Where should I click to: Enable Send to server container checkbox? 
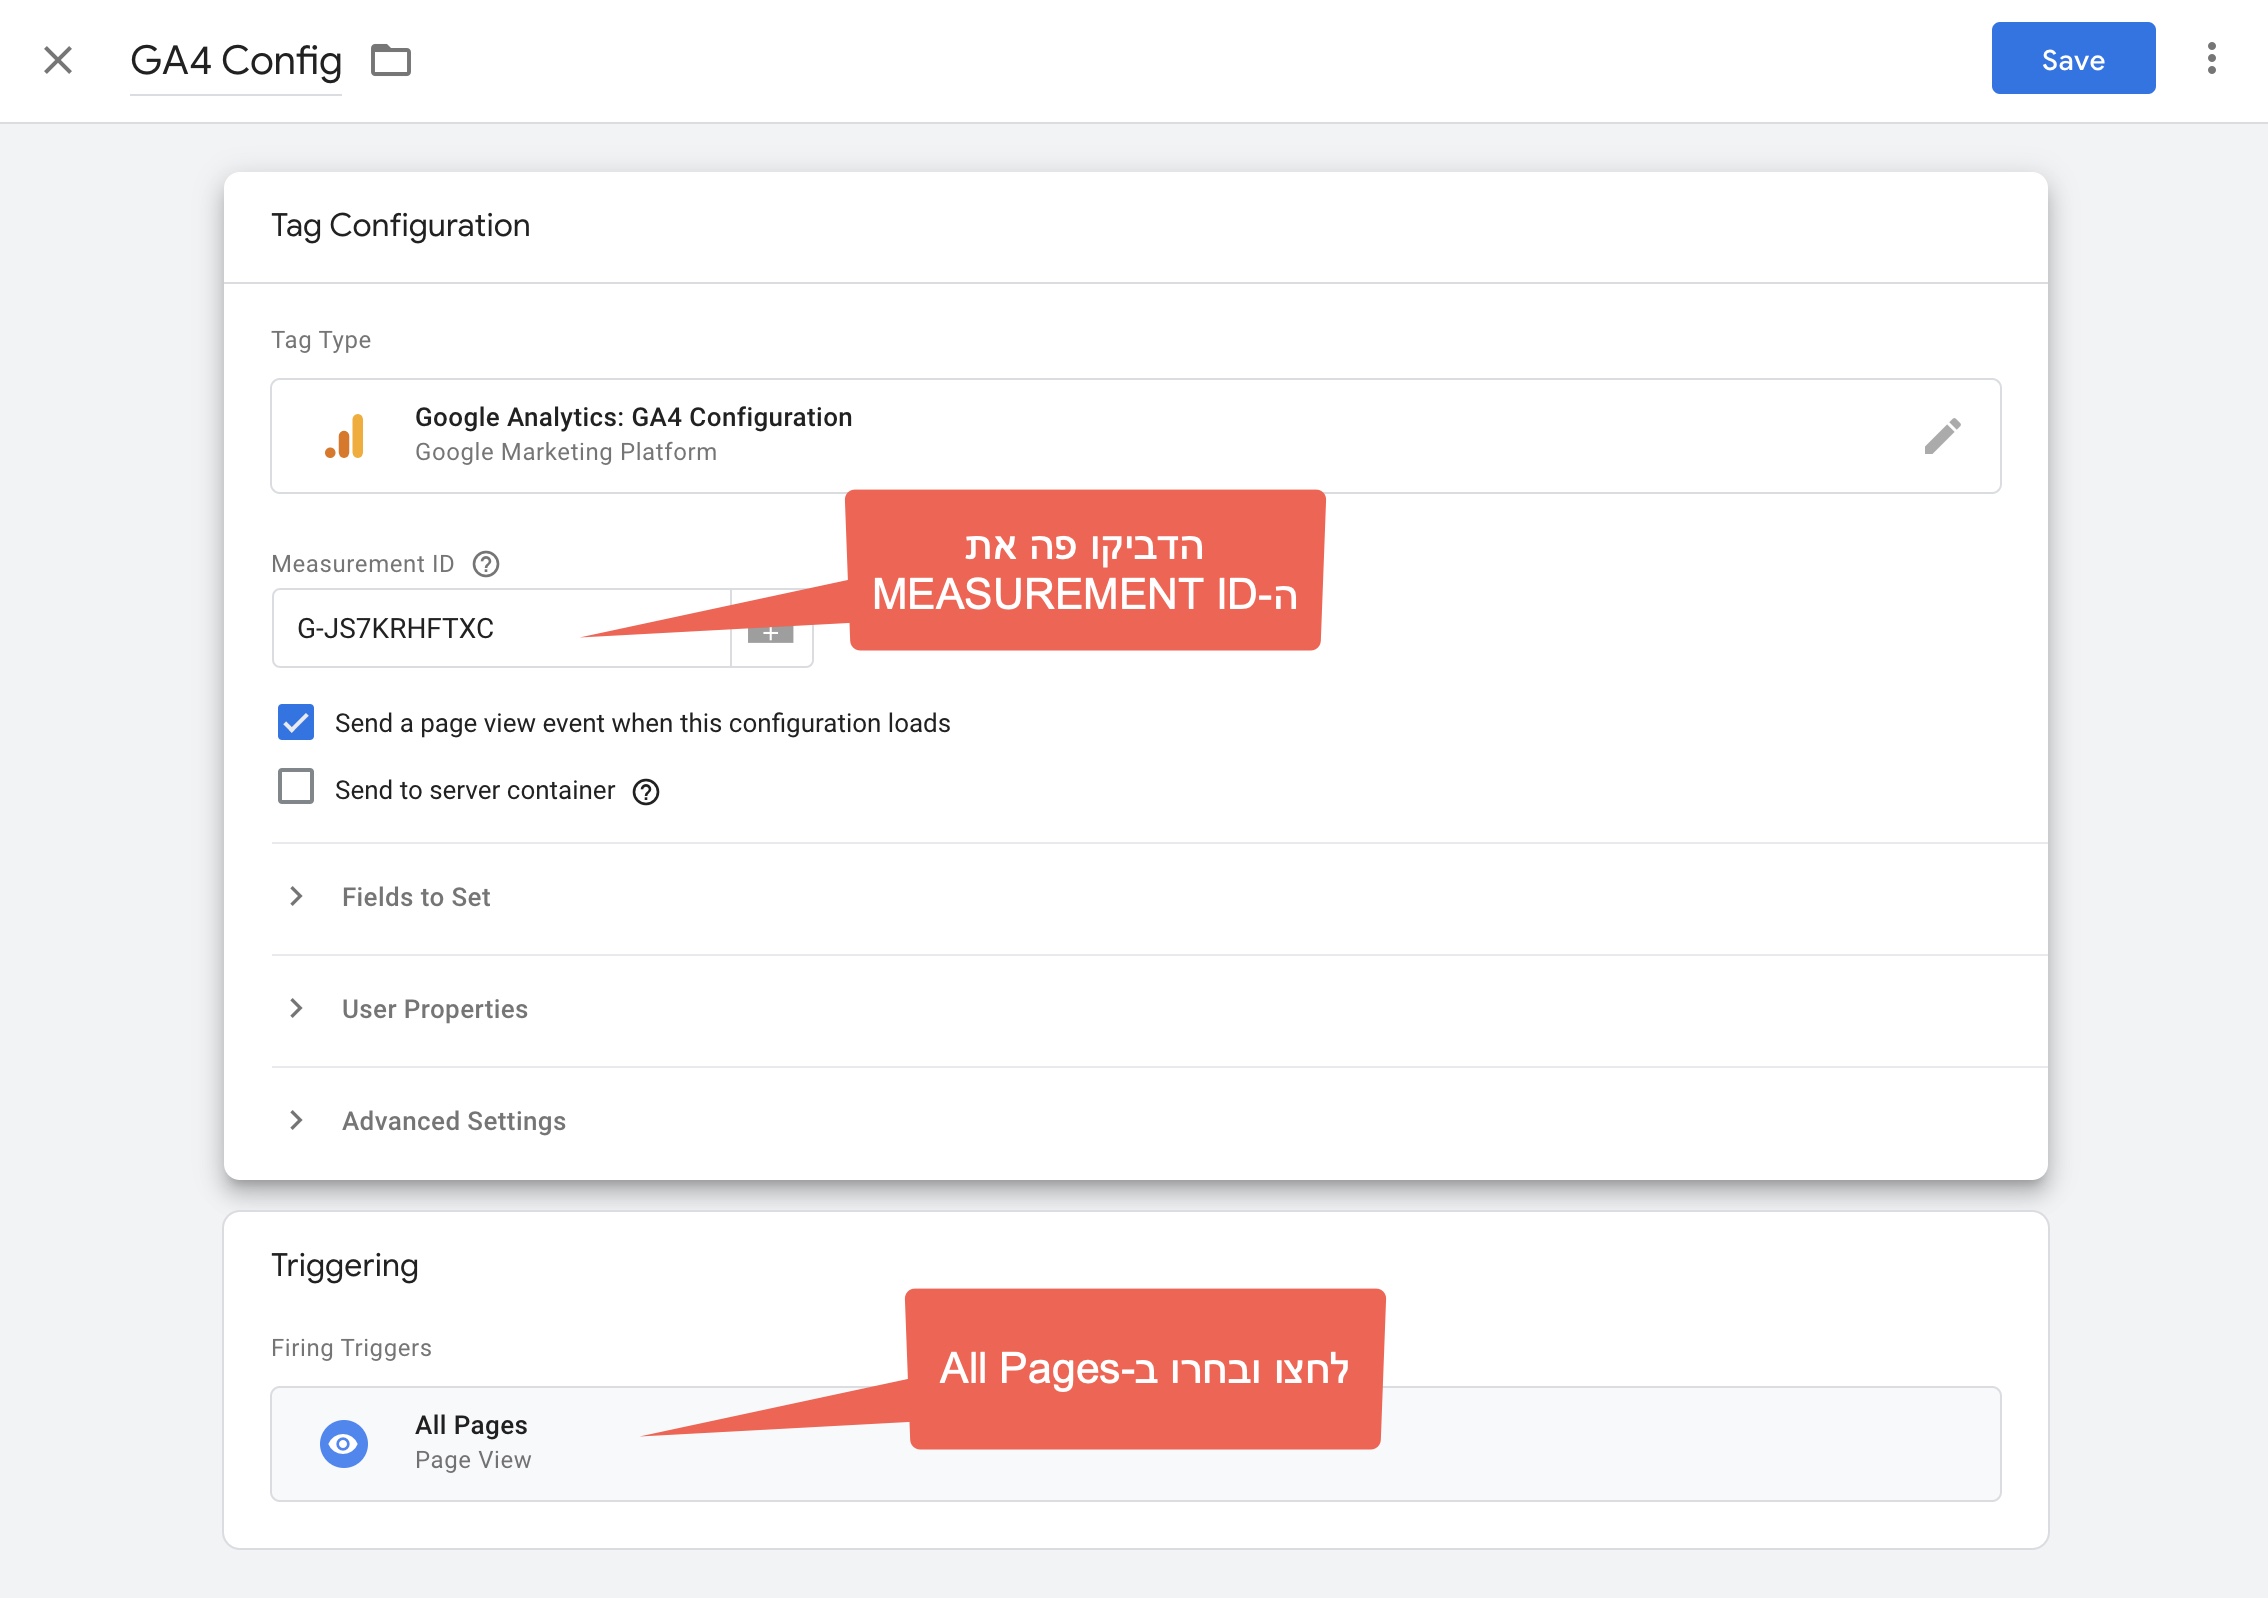pos(296,787)
